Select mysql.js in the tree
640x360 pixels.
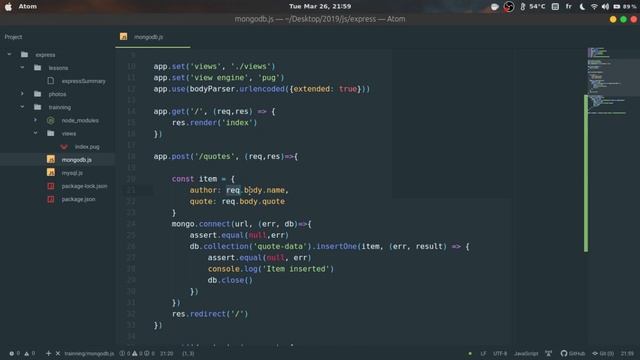72,173
